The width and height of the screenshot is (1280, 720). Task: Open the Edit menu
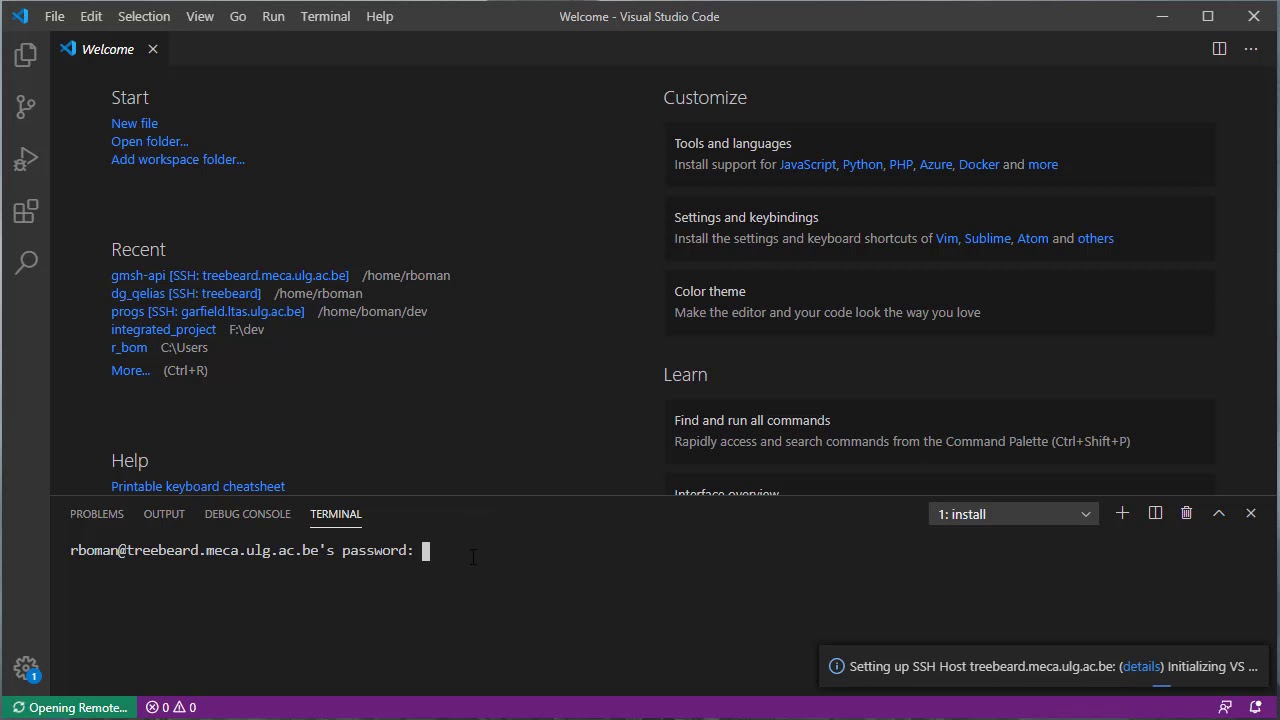[x=91, y=16]
